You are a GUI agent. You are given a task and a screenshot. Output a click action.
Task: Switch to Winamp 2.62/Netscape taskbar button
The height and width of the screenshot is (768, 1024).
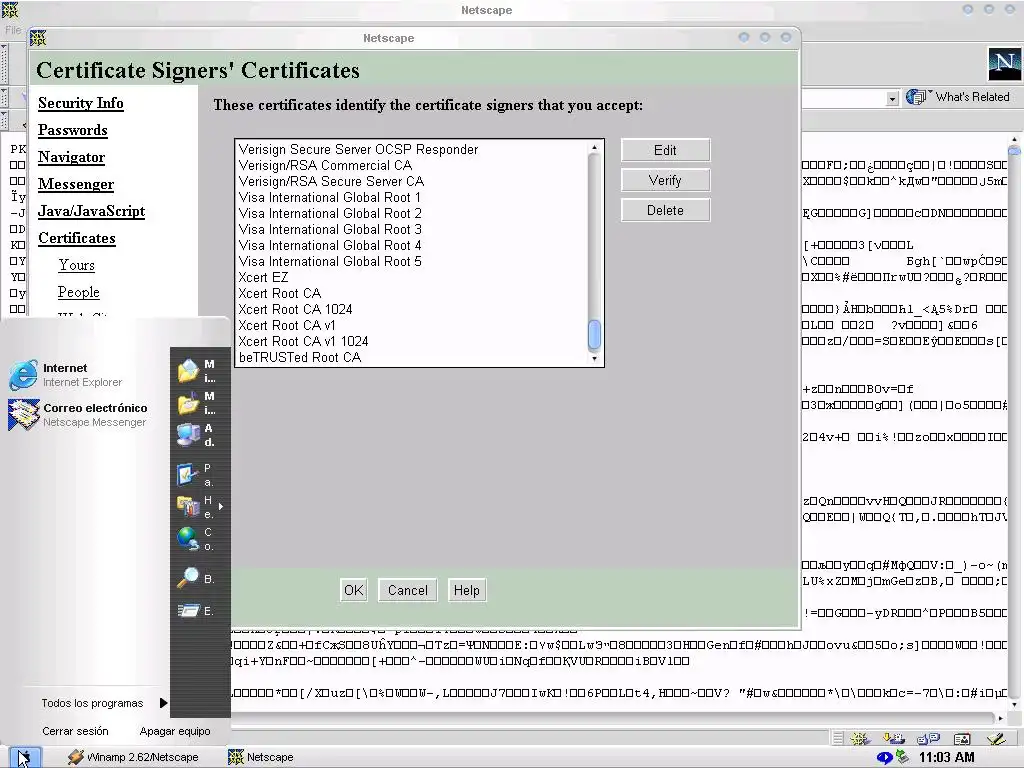pyautogui.click(x=134, y=758)
